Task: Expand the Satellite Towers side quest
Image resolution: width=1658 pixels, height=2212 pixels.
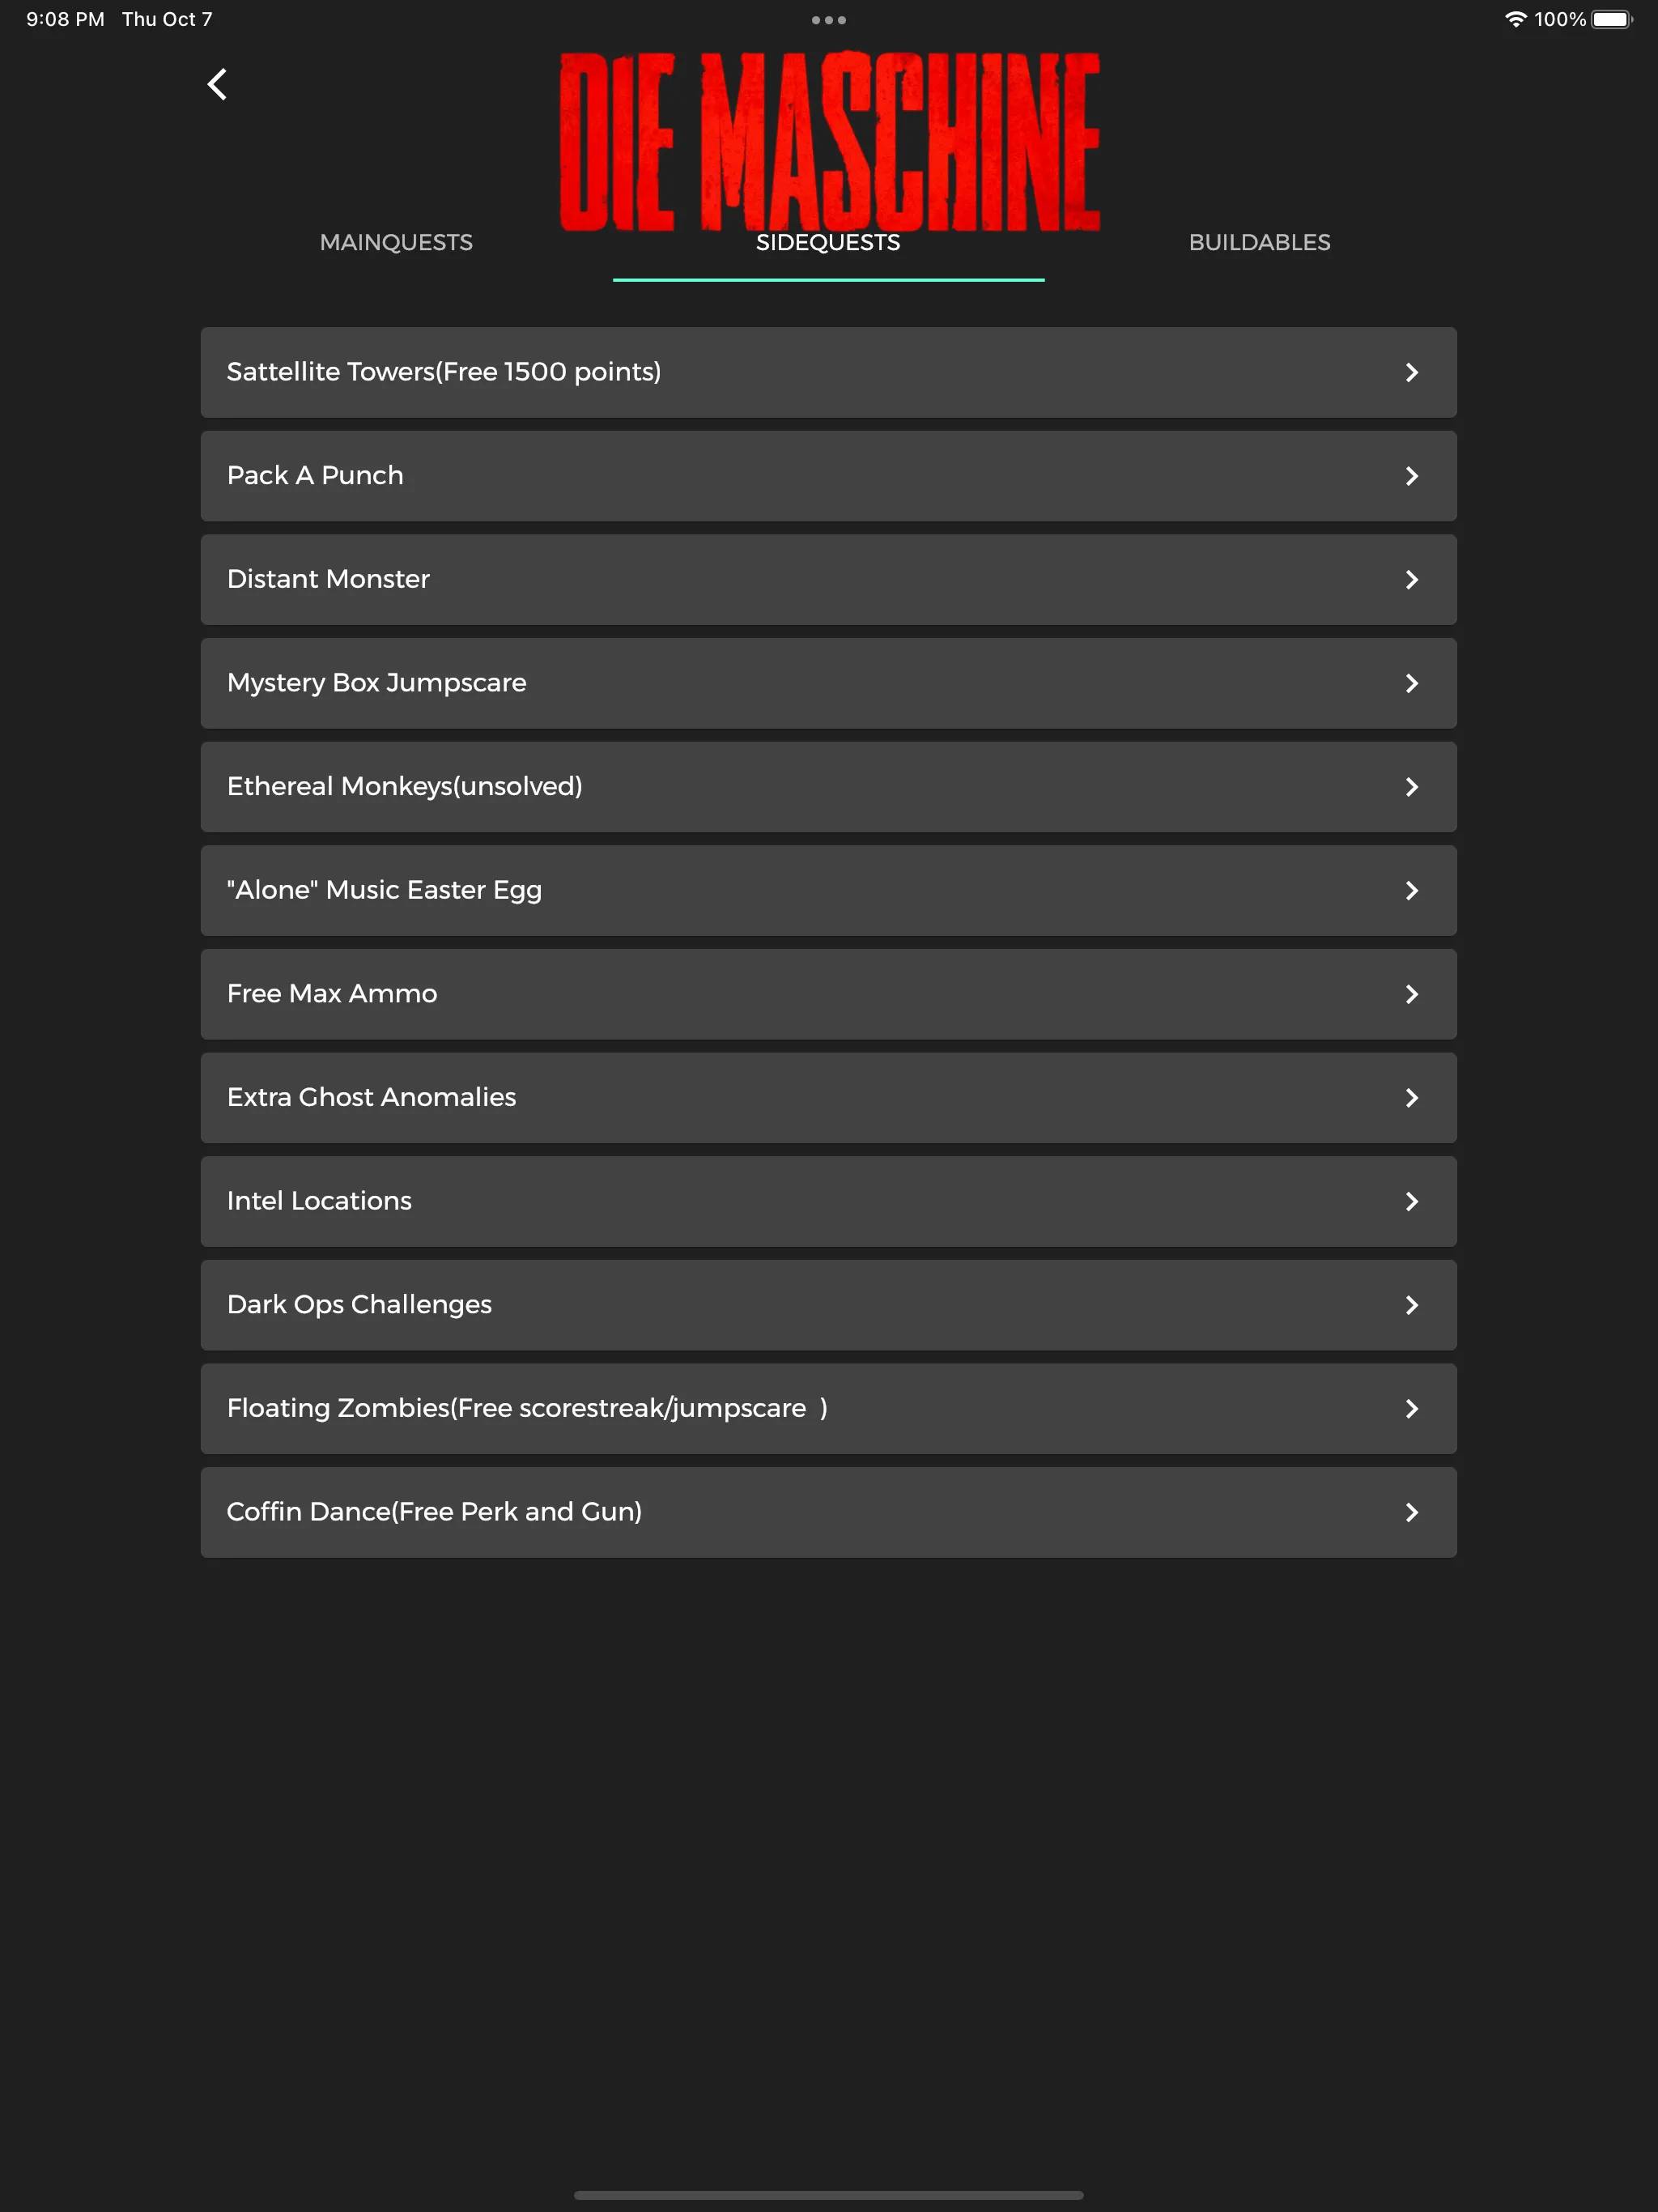Action: 829,372
